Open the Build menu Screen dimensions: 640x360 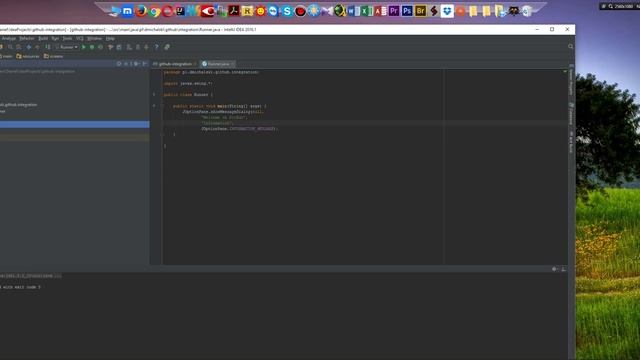tap(43, 38)
